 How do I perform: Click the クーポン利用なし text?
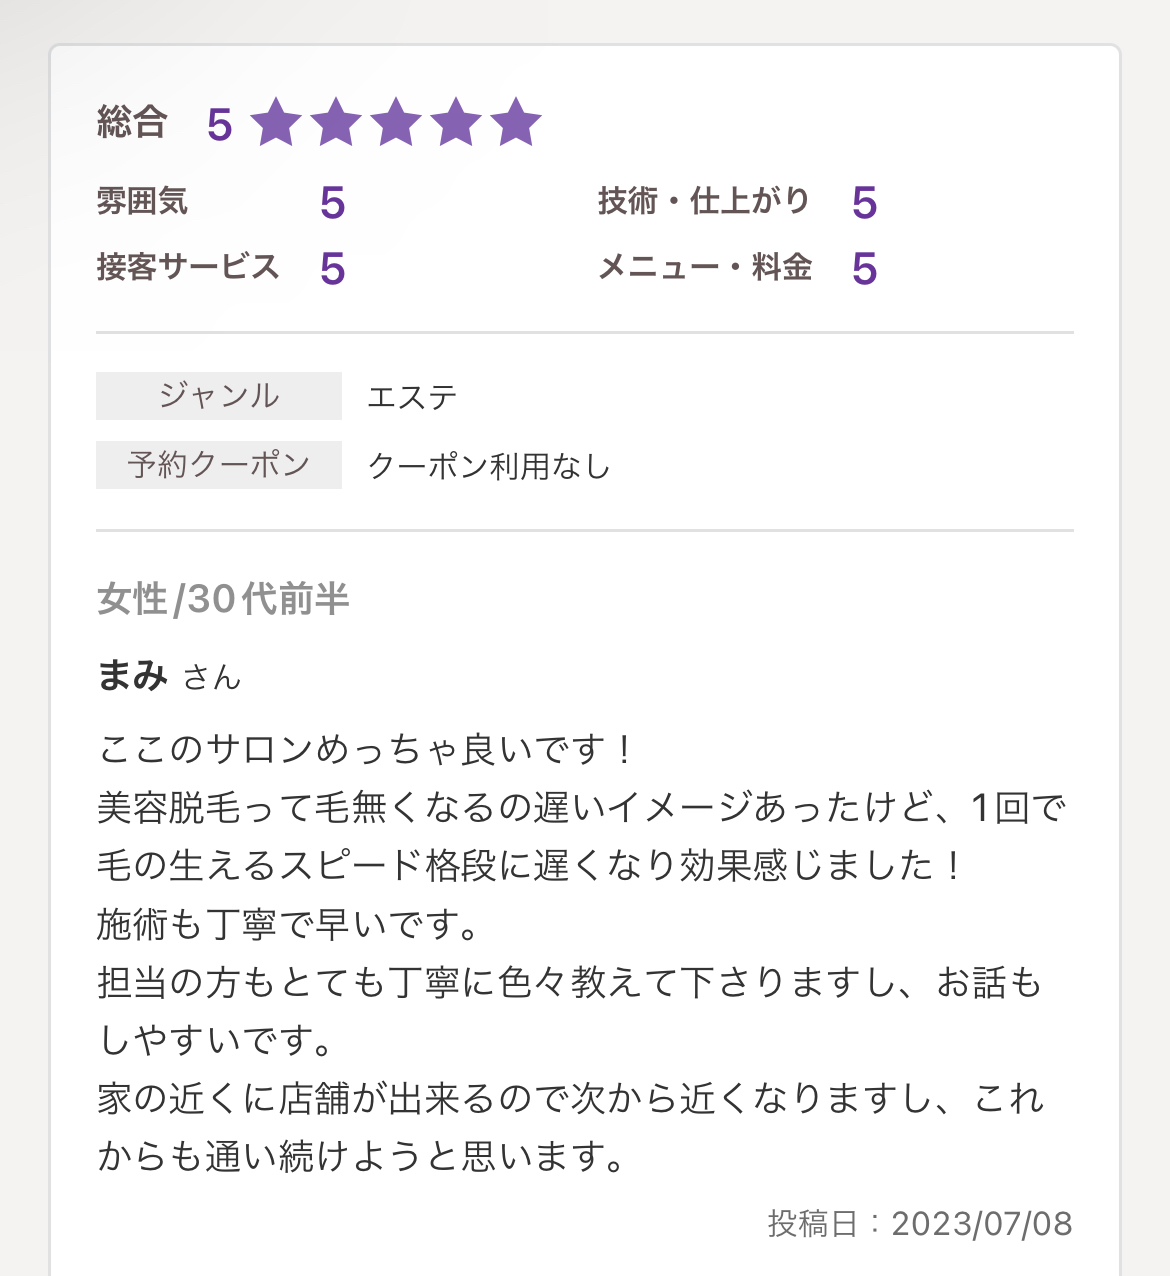point(489,466)
